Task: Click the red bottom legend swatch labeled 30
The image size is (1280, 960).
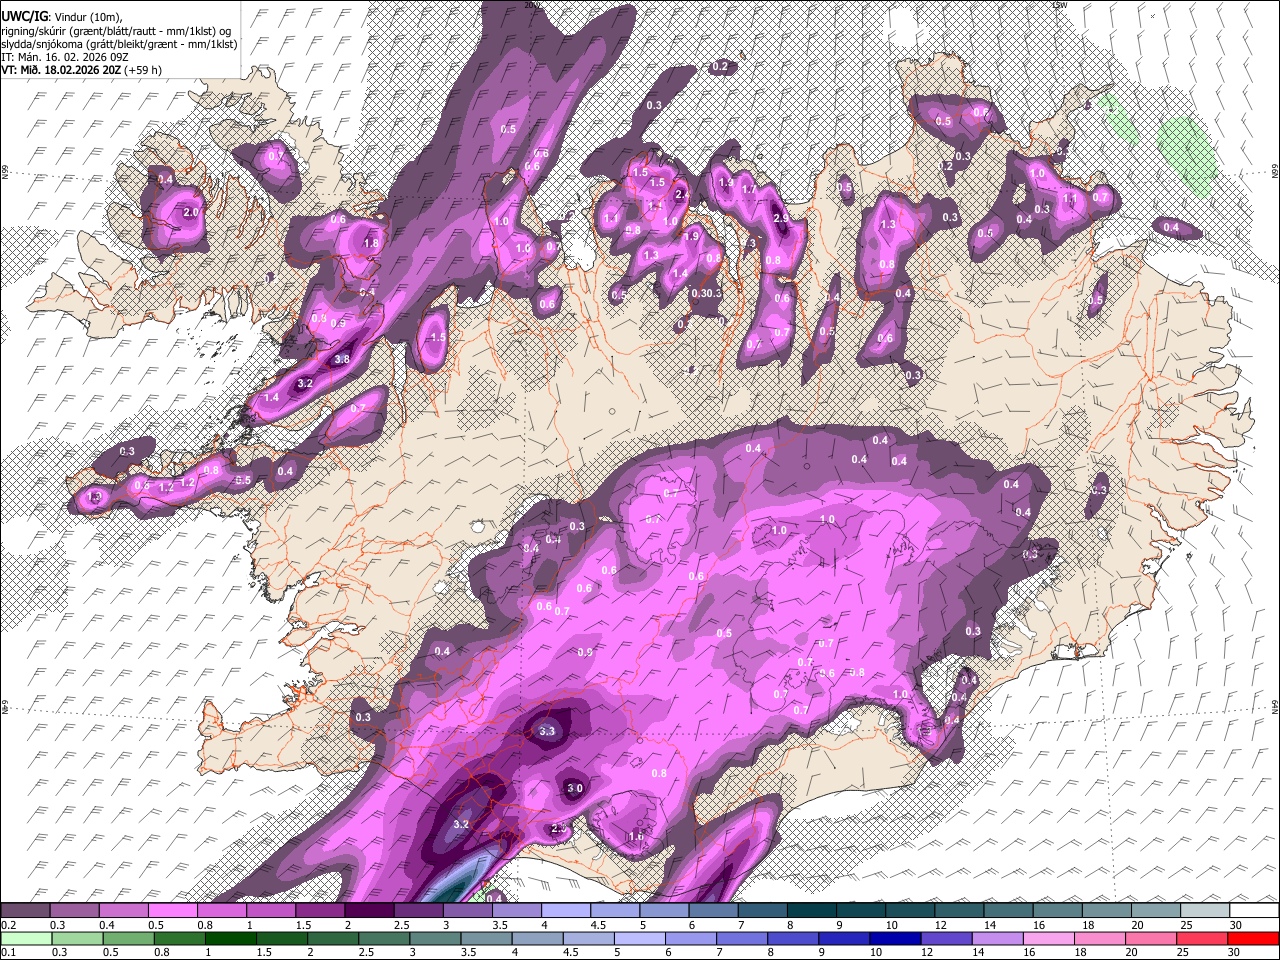Action: [x=1253, y=938]
